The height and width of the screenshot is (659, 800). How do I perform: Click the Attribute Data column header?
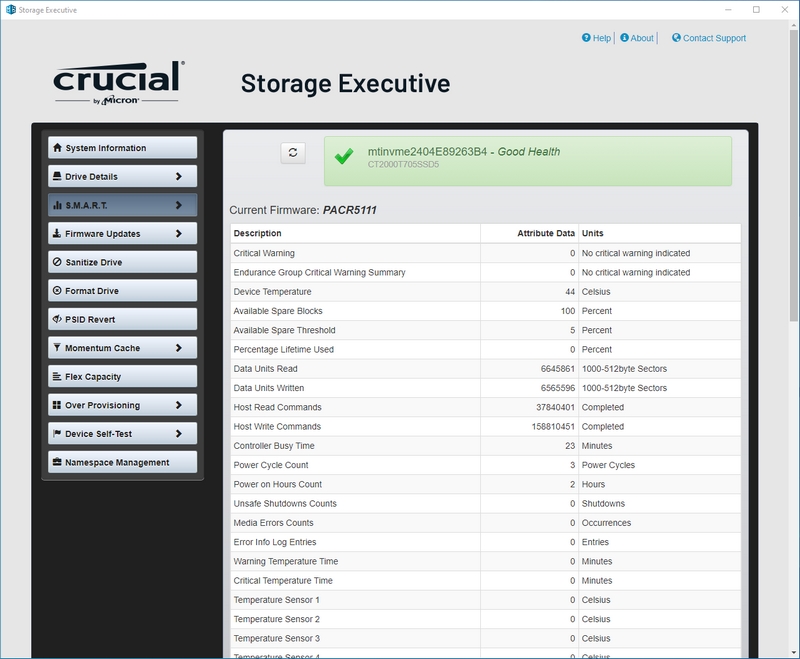pos(546,233)
